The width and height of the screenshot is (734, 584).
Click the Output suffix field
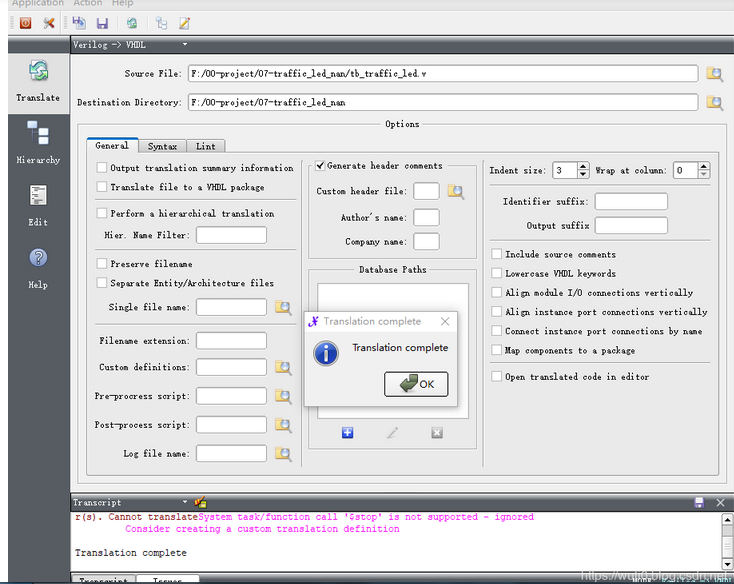pos(631,226)
